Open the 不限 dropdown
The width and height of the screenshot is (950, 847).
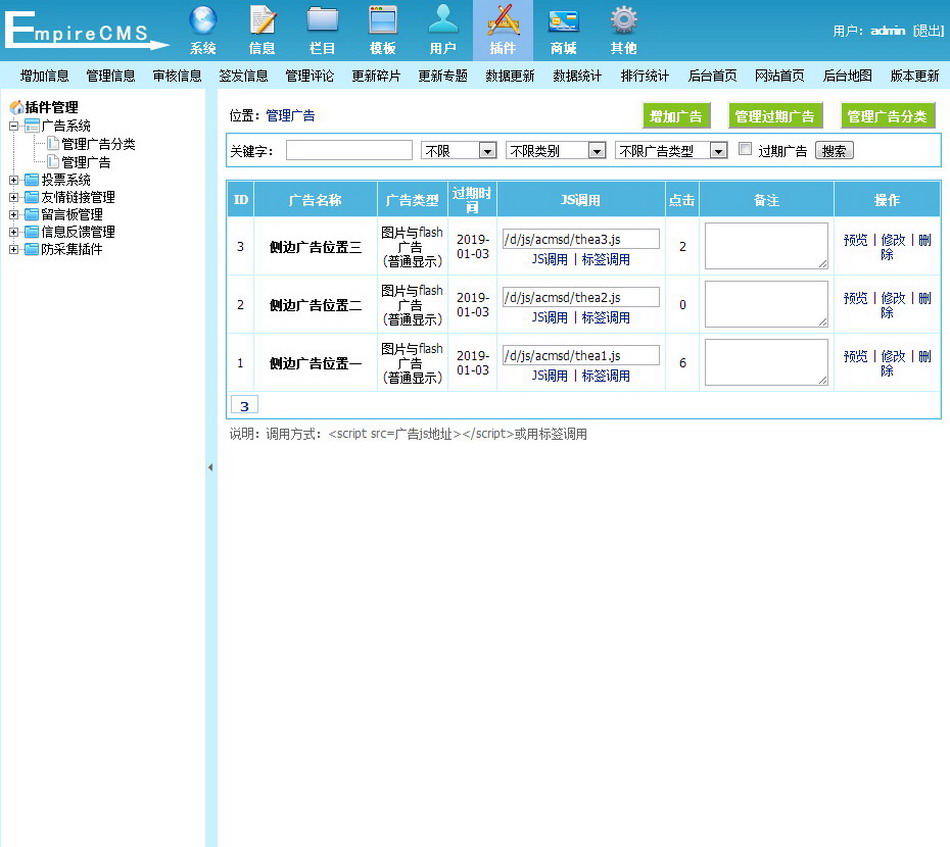coord(459,150)
